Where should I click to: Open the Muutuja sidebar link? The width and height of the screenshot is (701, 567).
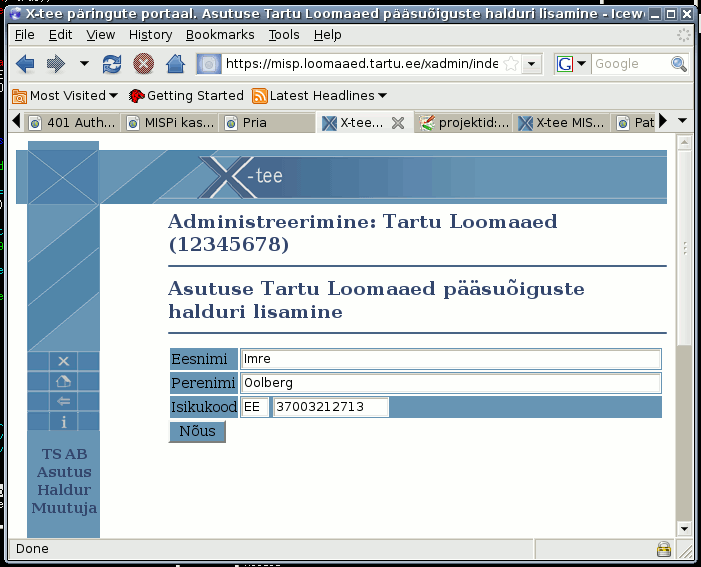[64, 508]
